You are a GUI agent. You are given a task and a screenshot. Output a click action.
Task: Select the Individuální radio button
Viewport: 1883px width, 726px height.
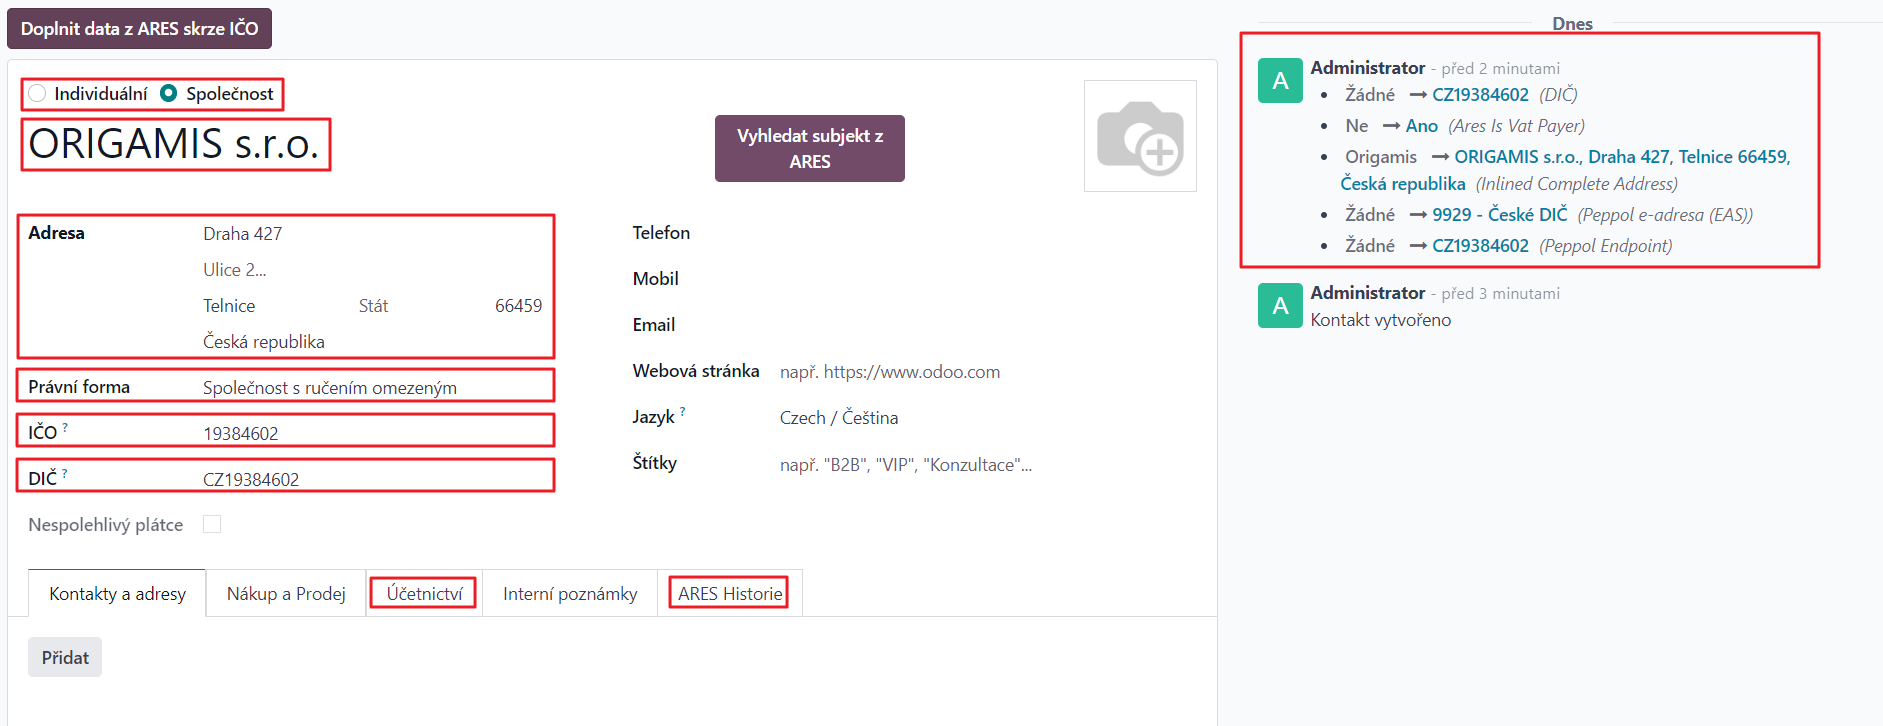click(x=37, y=93)
